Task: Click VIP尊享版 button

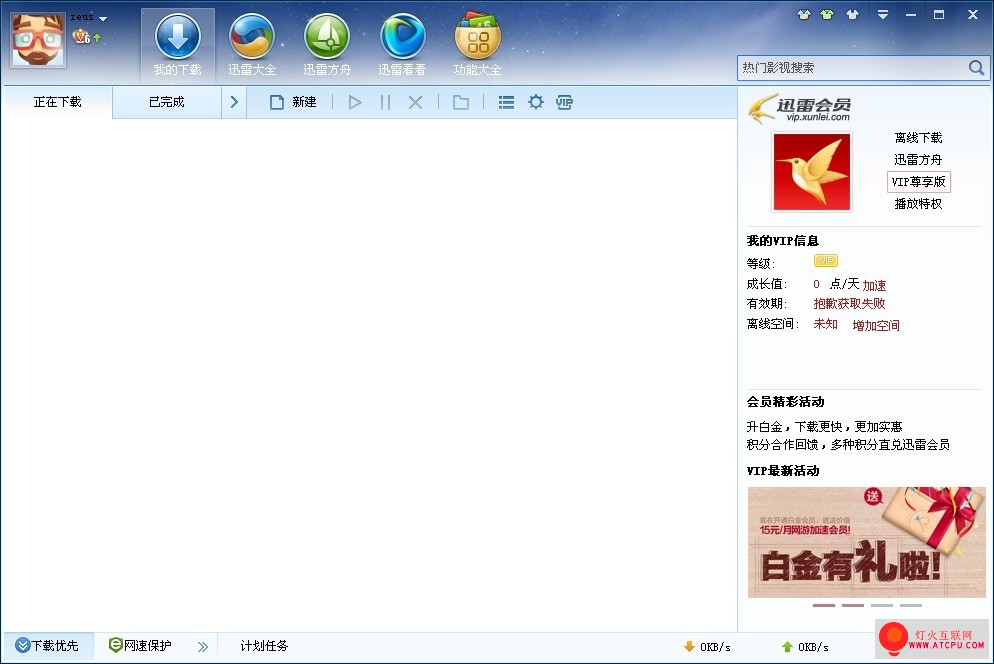Action: (919, 182)
